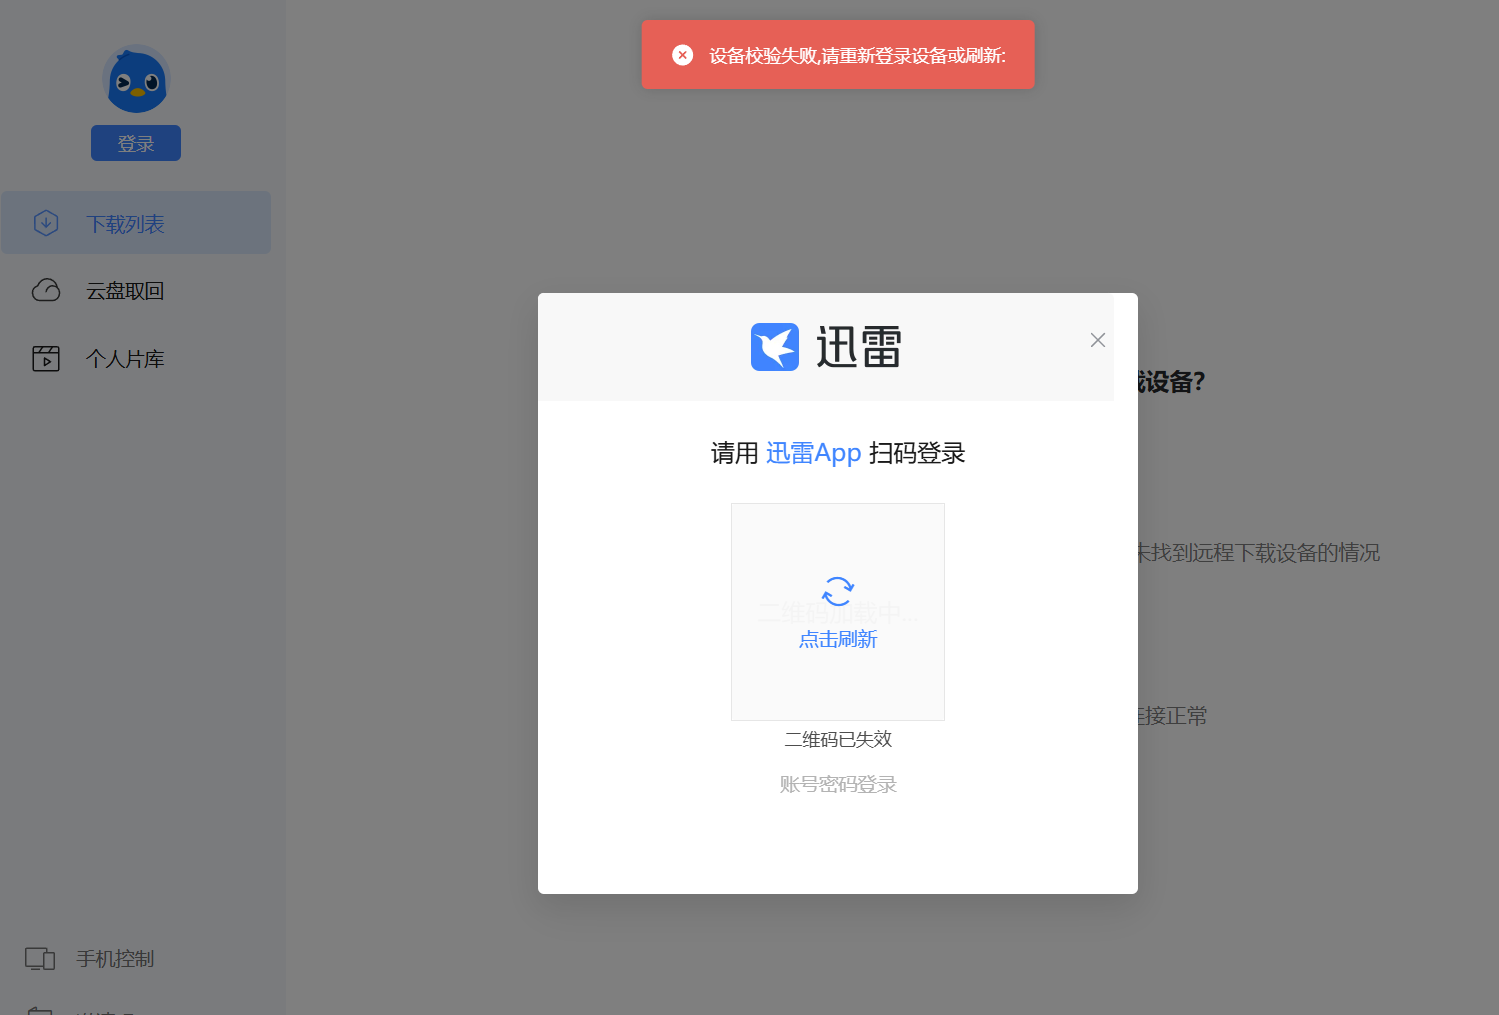Click the QR refresh arrows icon
The image size is (1499, 1015).
838,591
